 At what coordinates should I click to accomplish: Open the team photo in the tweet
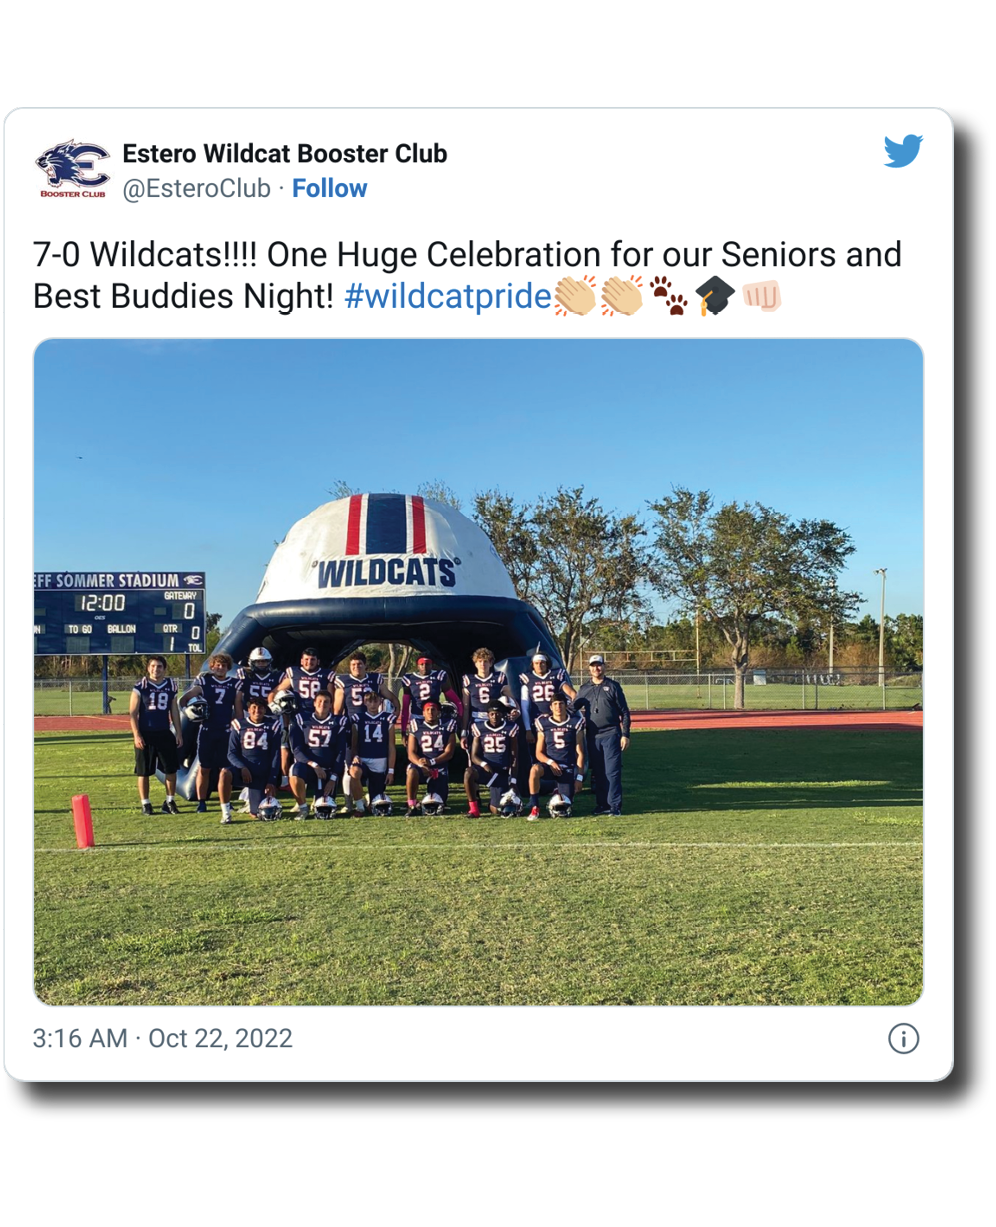point(478,672)
